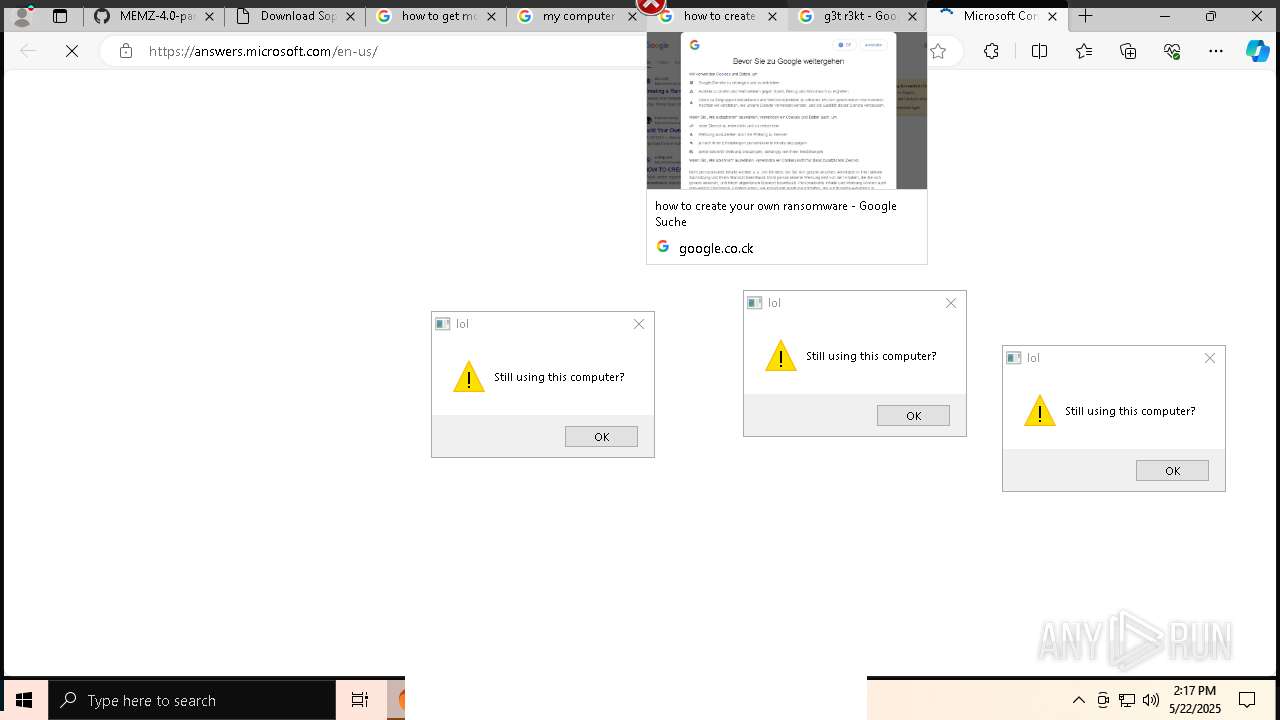This screenshot has height=720, width=1280.
Task: Open the volume tray icon
Action: [1151, 700]
